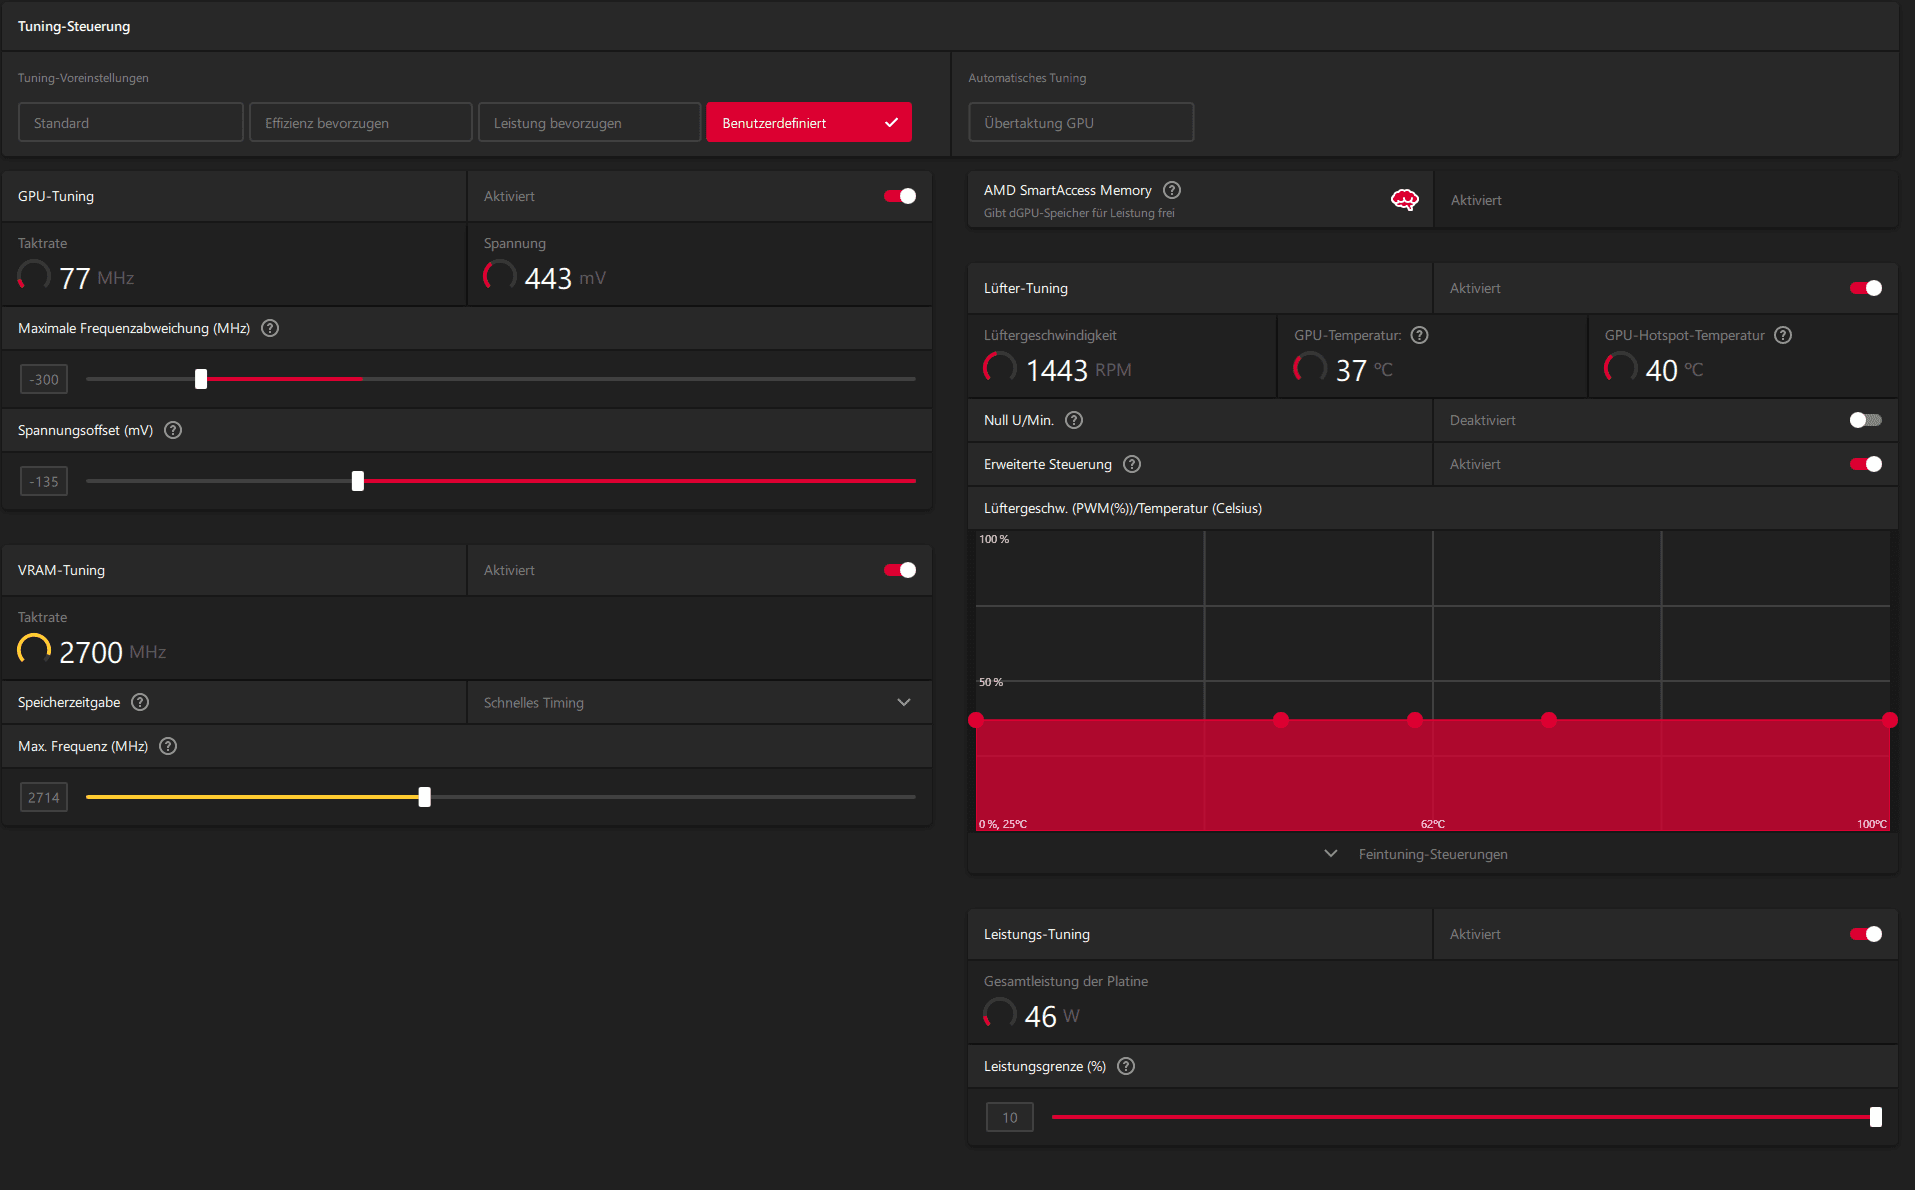Show help for GPU-Hotspot-Temperatur
1915x1190 pixels.
(x=1783, y=335)
